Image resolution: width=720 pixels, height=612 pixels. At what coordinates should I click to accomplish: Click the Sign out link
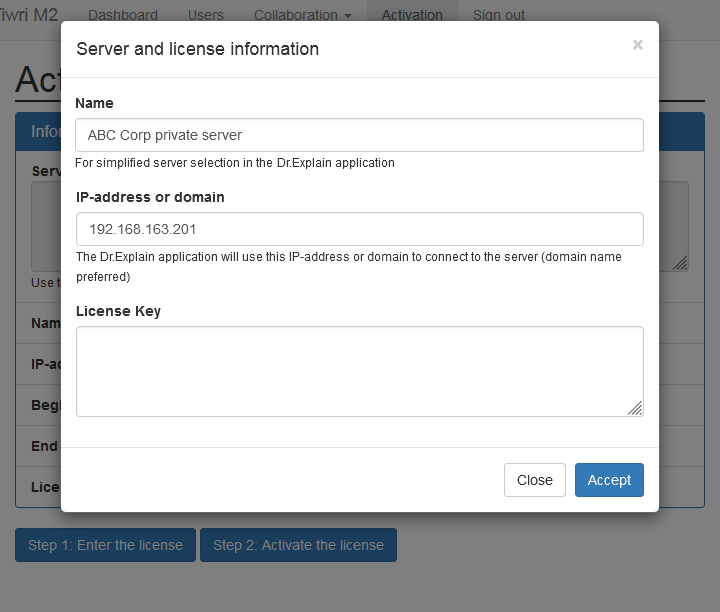(x=499, y=15)
